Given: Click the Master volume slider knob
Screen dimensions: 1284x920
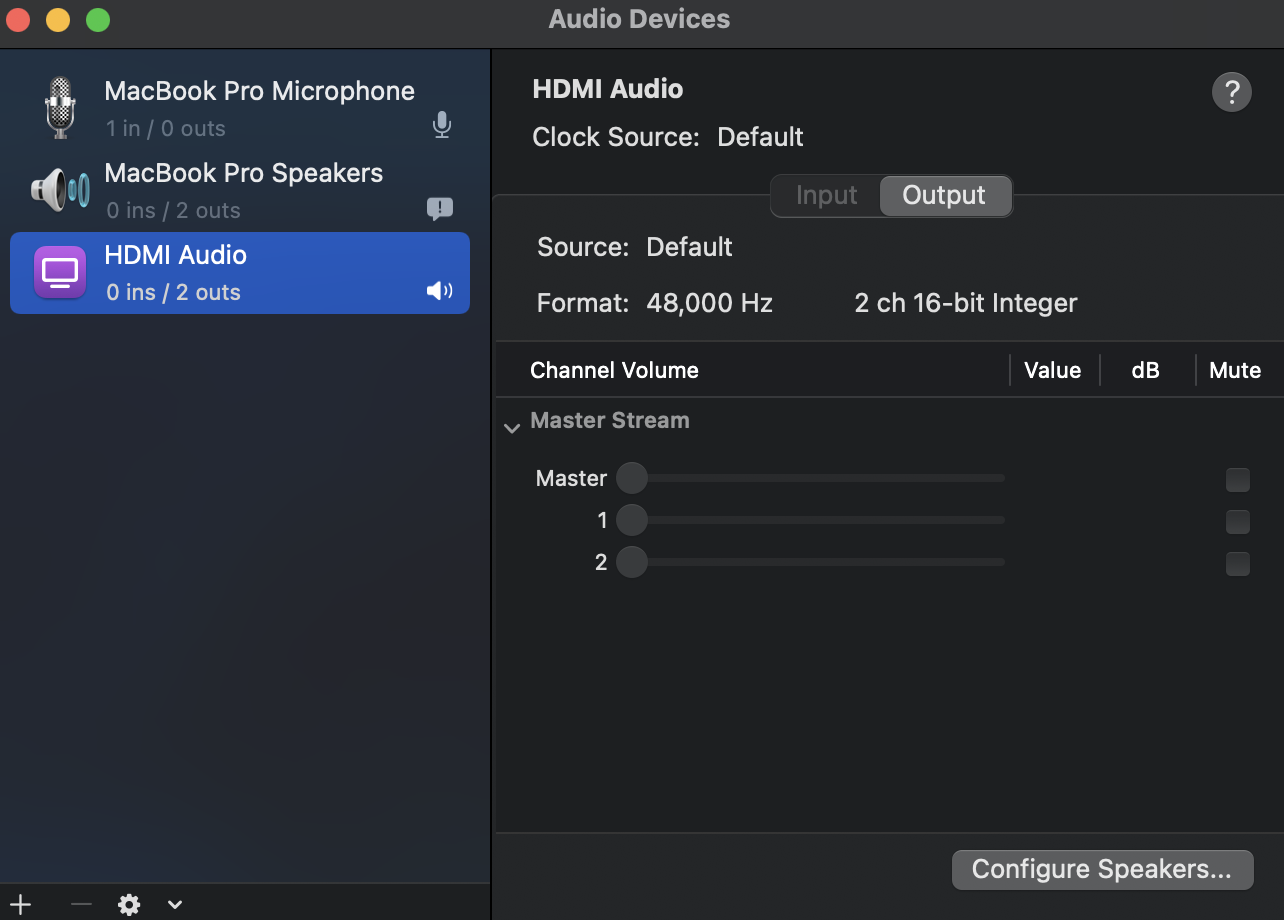Looking at the screenshot, I should tap(632, 479).
